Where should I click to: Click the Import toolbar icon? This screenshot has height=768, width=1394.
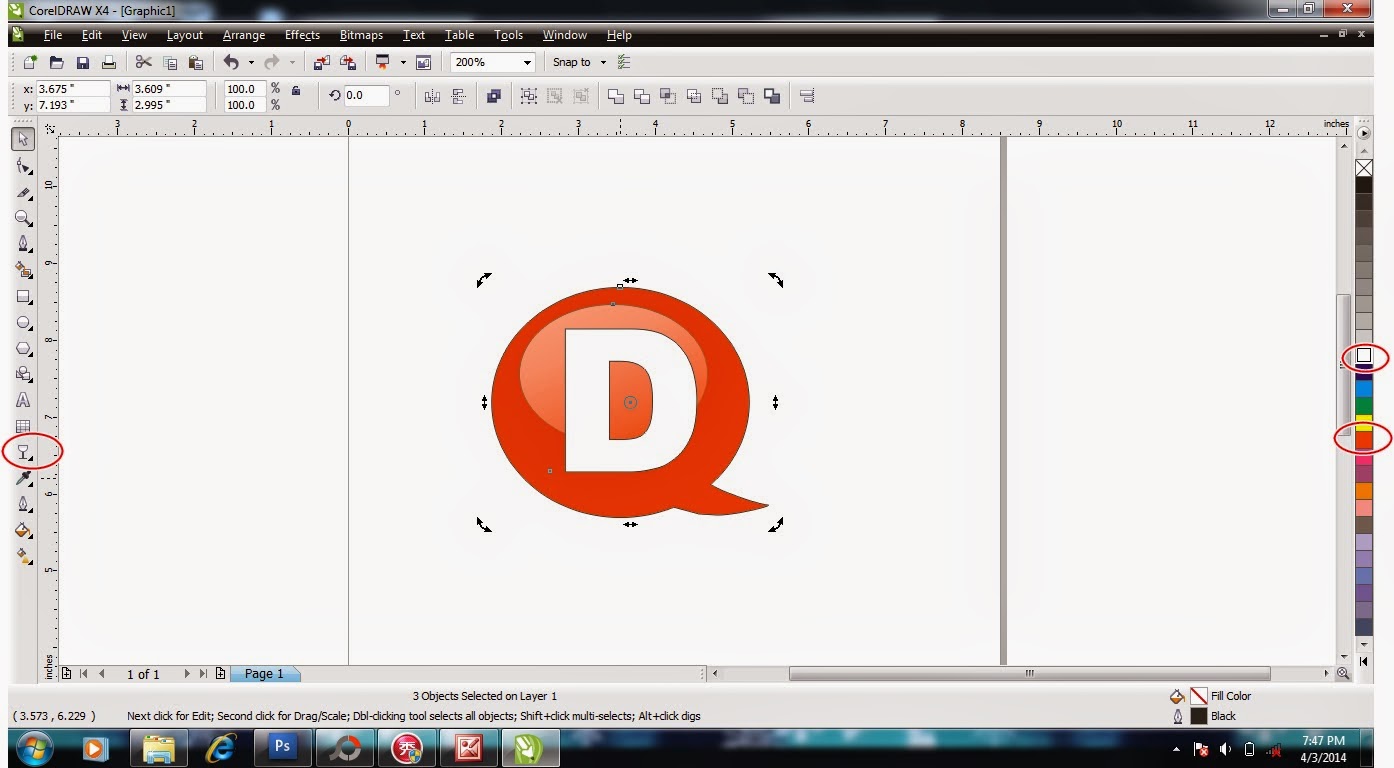[321, 62]
